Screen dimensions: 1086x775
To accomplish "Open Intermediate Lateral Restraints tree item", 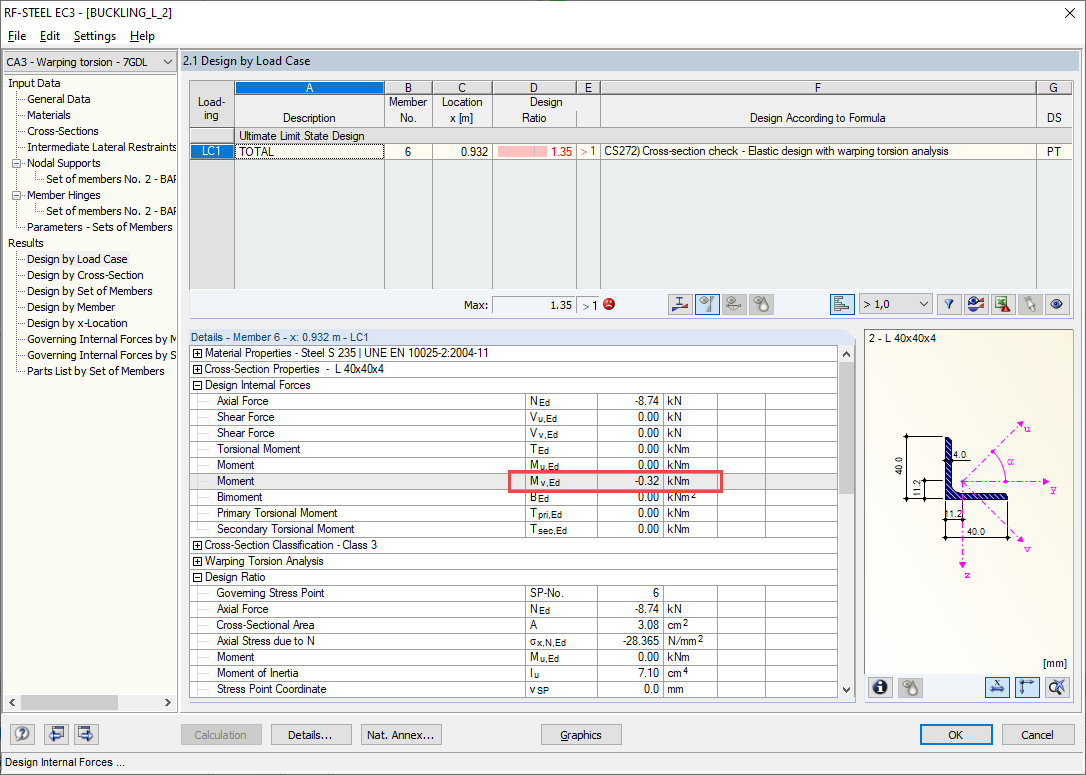I will (x=101, y=147).
